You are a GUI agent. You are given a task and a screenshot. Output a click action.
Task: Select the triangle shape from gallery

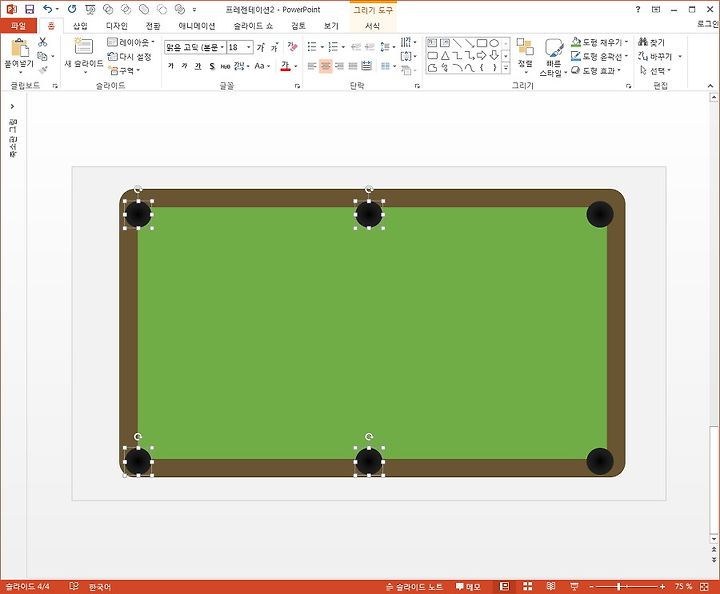(x=445, y=56)
